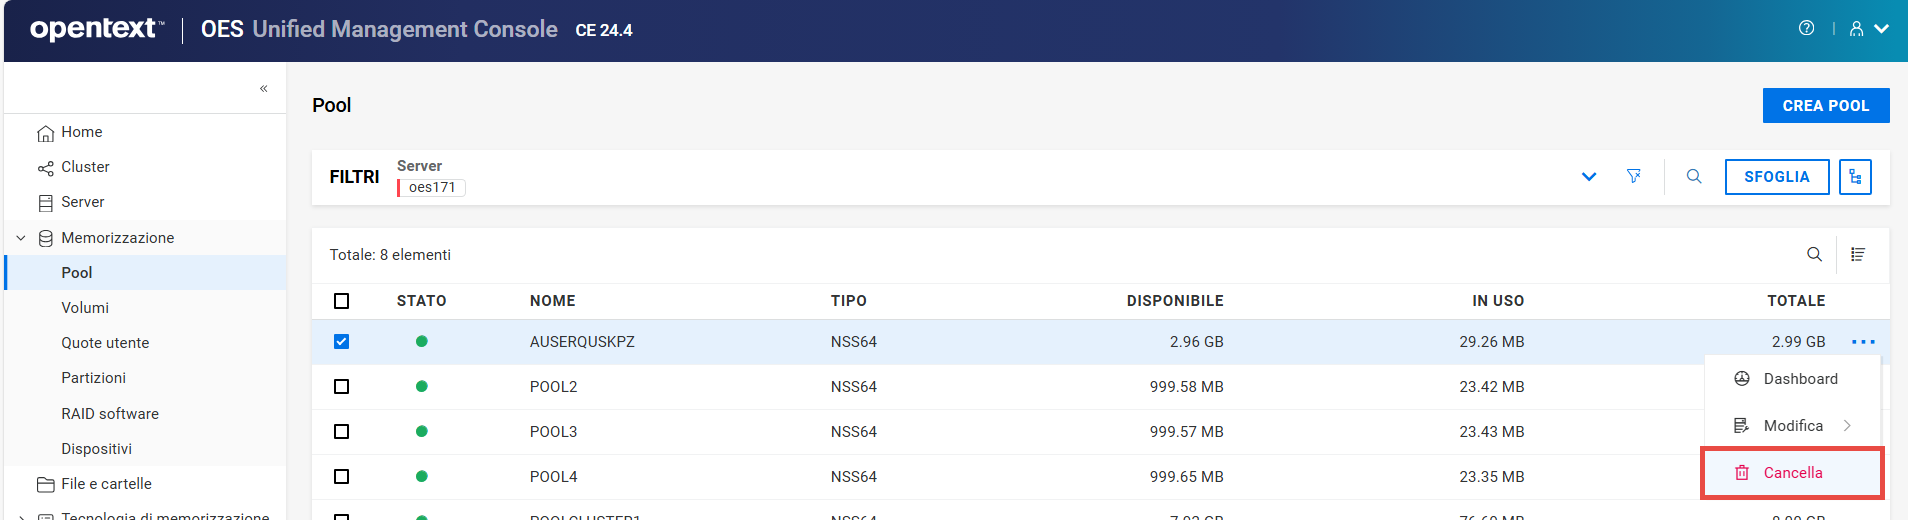
Task: Click the tree view icon beside SFOGLIA
Action: click(1855, 177)
